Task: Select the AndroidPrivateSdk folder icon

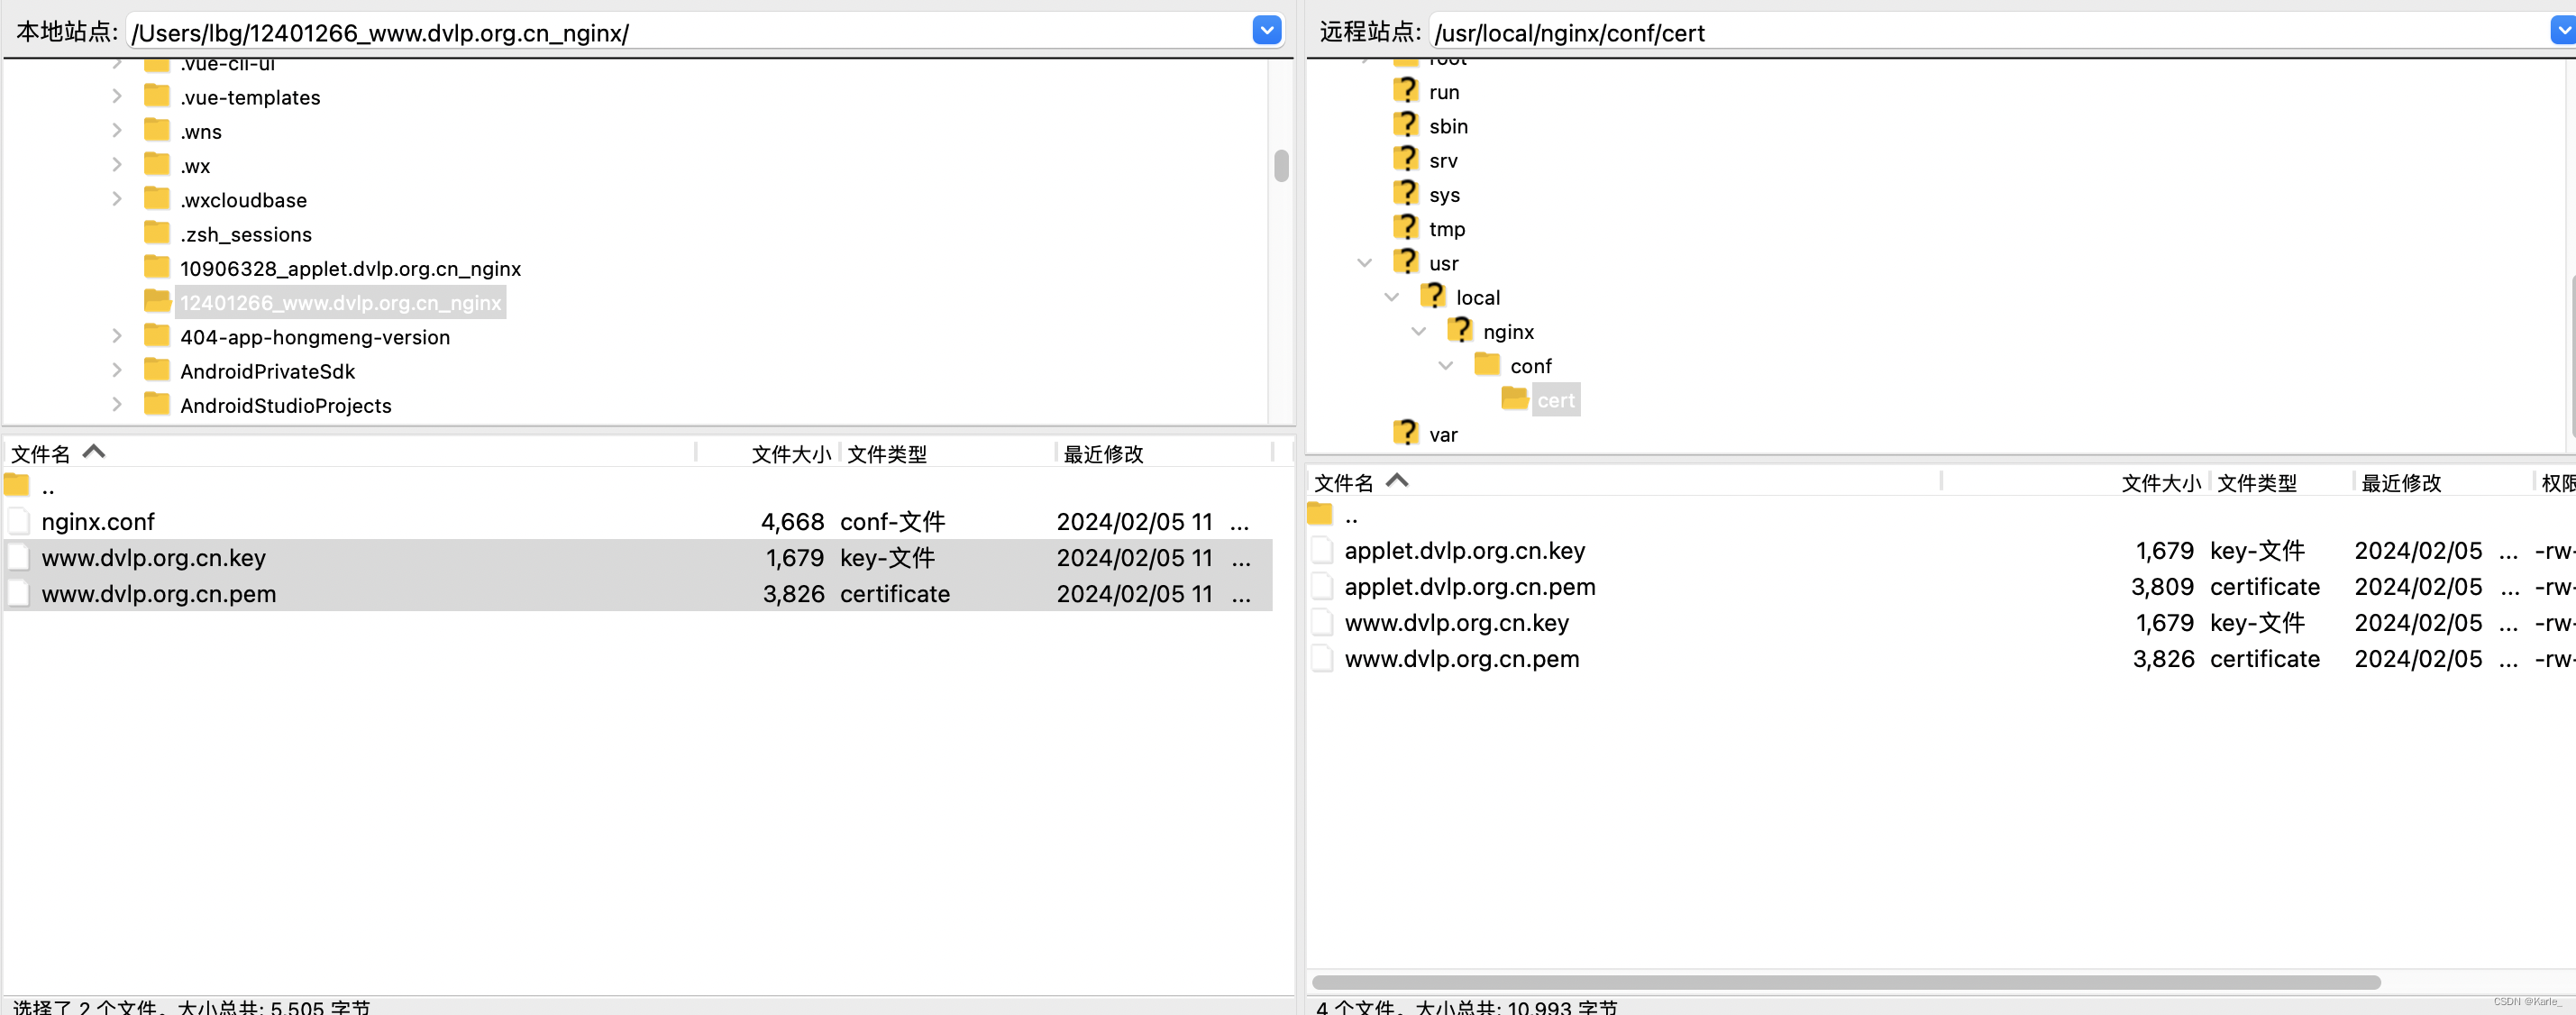Action: pos(157,369)
